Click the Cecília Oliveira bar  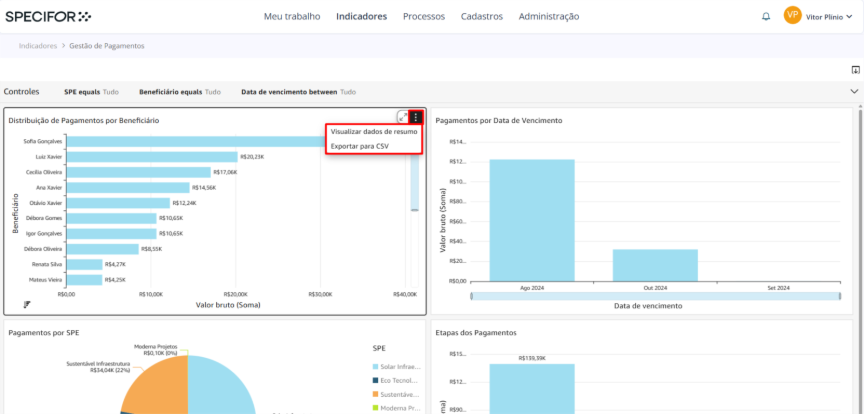[x=138, y=173]
